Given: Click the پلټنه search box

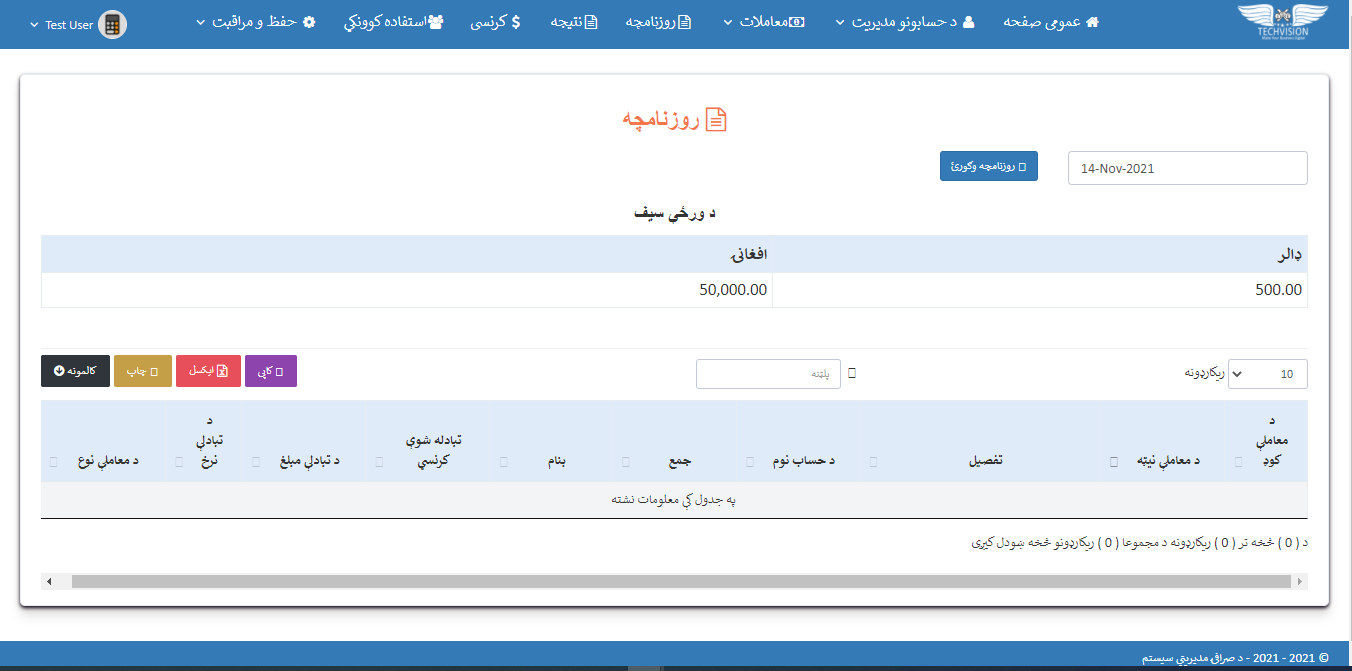Looking at the screenshot, I should pos(768,374).
